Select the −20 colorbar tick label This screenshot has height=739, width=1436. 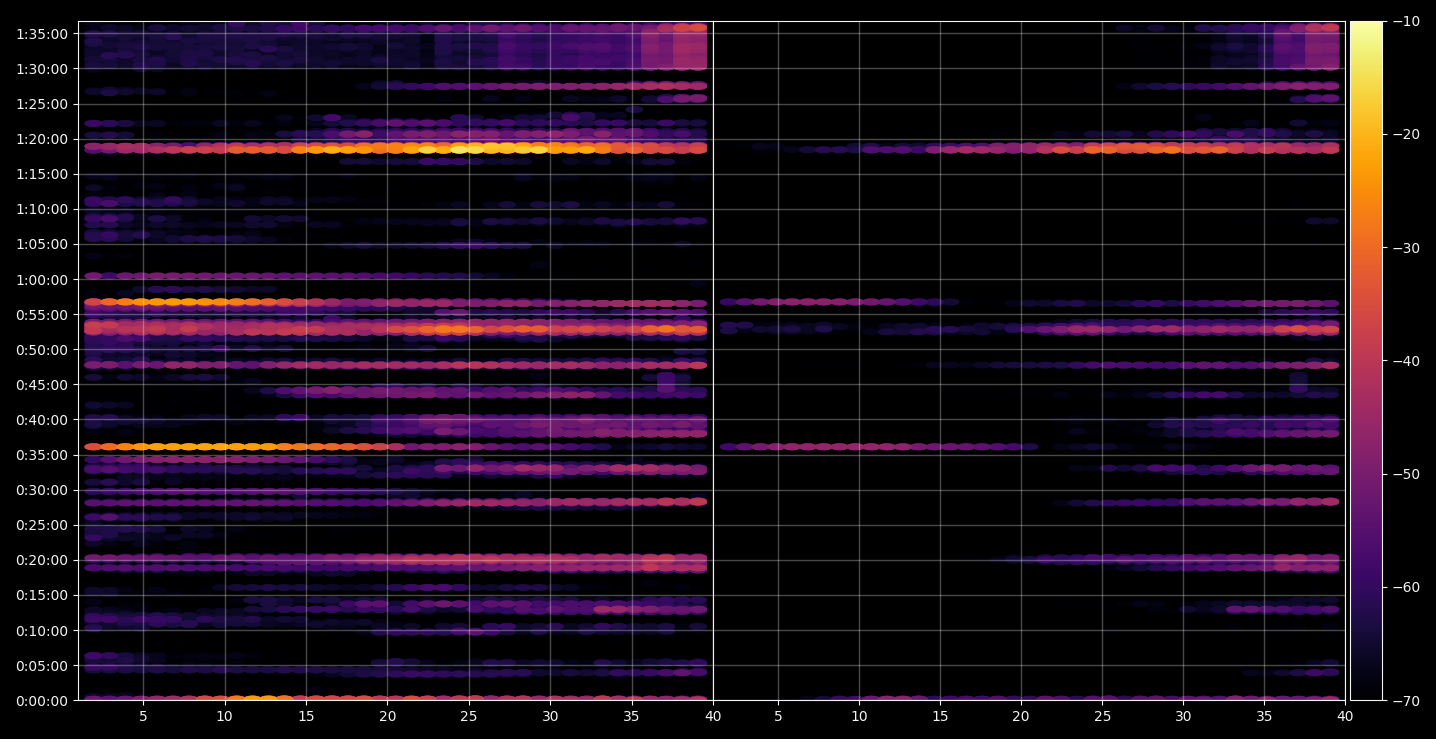(x=1405, y=135)
